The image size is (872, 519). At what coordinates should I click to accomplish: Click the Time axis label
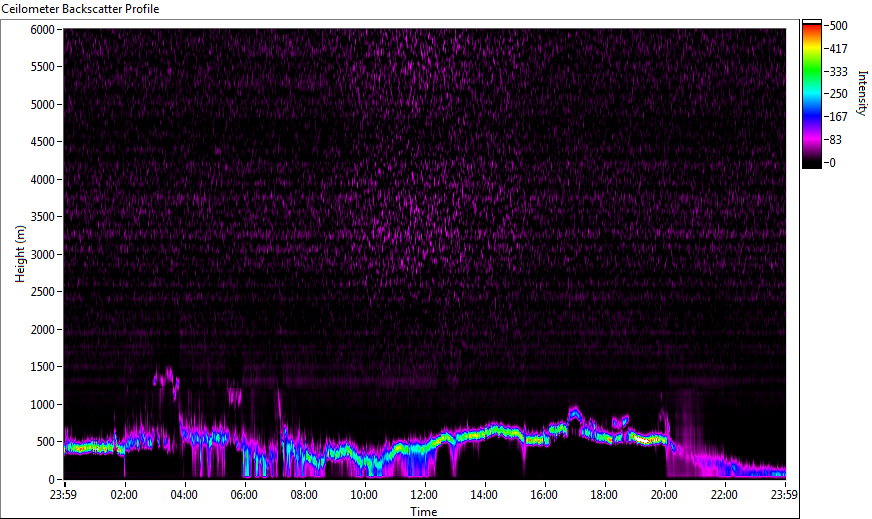click(x=424, y=512)
